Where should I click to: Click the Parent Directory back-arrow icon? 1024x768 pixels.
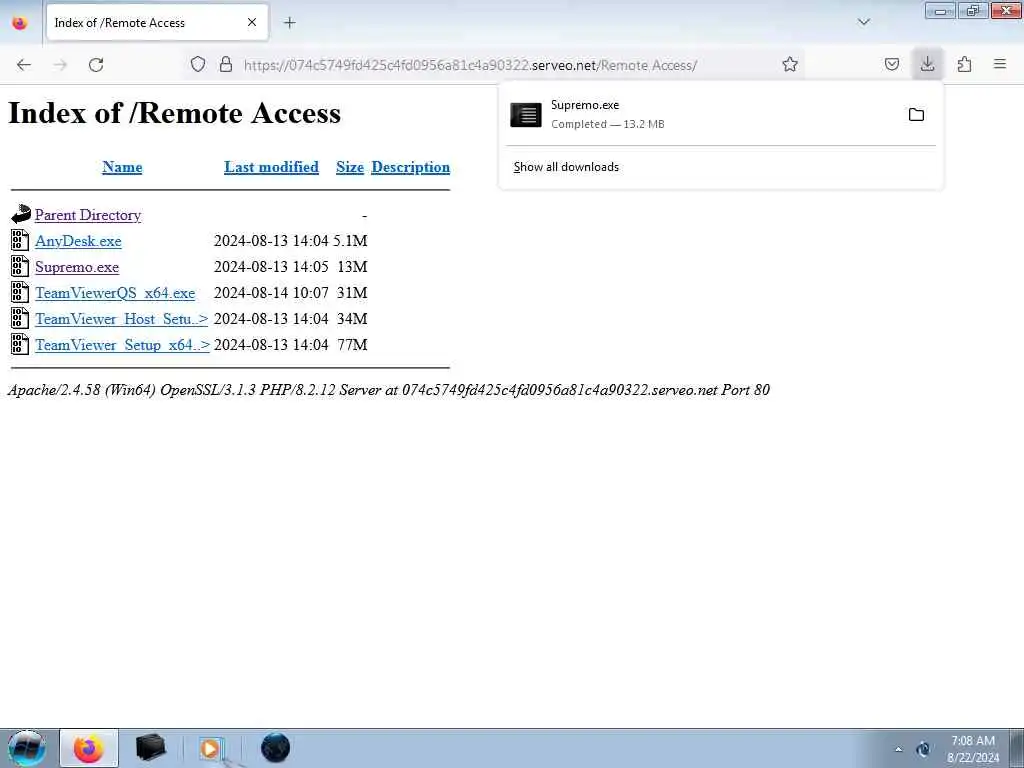[21, 214]
